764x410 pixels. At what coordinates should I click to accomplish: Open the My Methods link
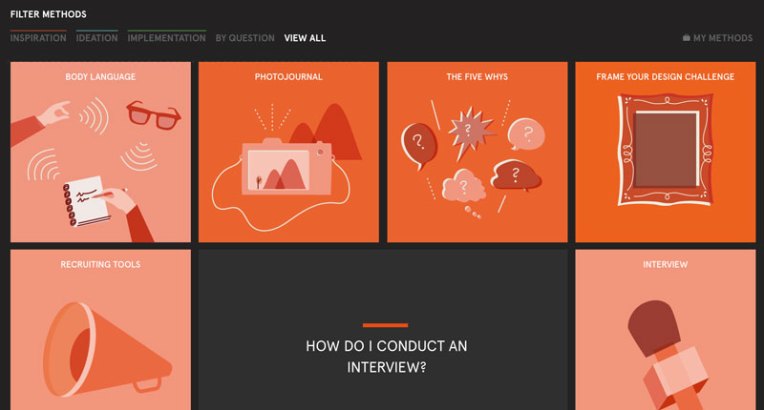718,38
